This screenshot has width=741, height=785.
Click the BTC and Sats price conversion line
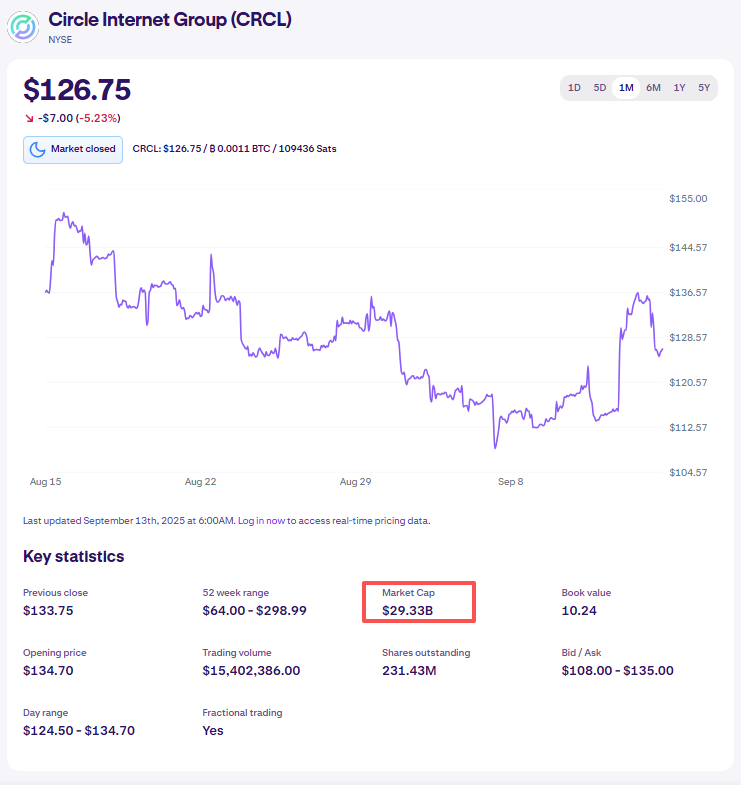[234, 149]
